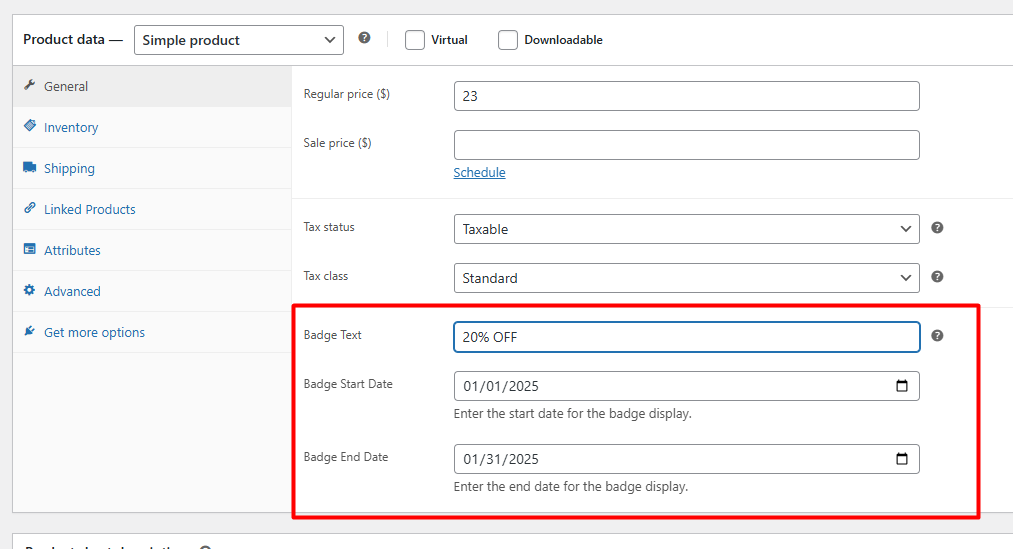Enable the Virtual checkbox
Image resolution: width=1013 pixels, height=549 pixels.
point(415,40)
